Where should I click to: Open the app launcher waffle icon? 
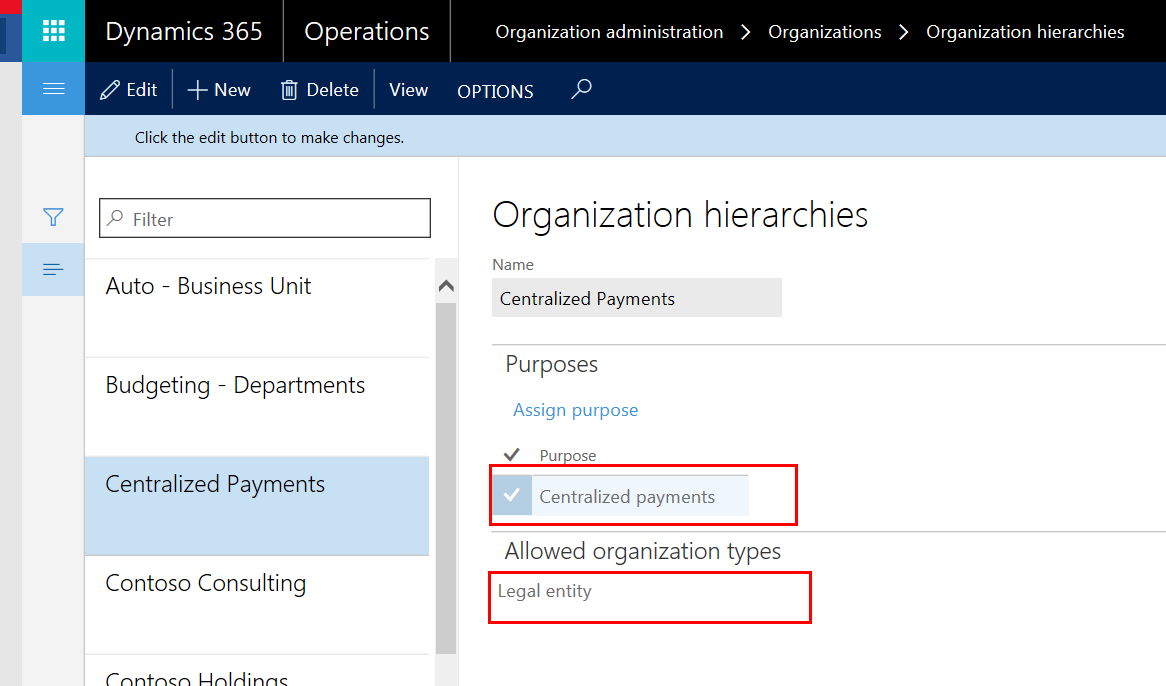point(52,31)
